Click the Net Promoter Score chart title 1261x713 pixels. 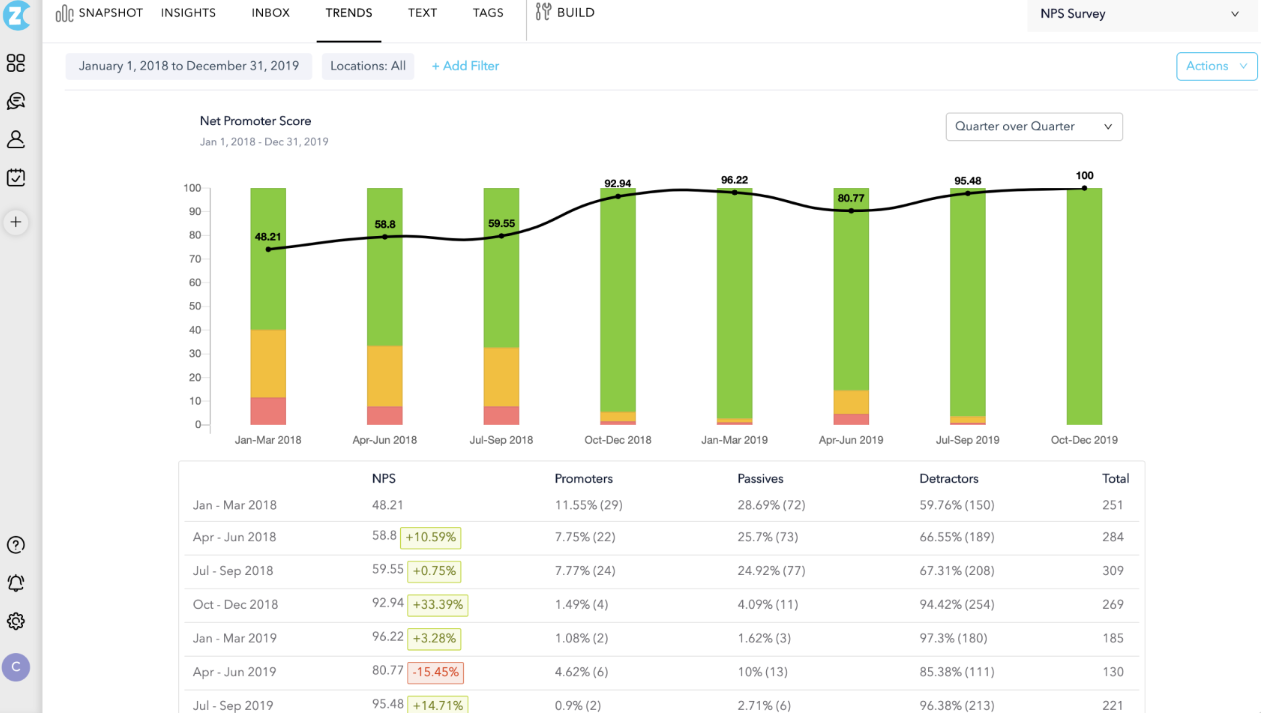[x=256, y=121]
